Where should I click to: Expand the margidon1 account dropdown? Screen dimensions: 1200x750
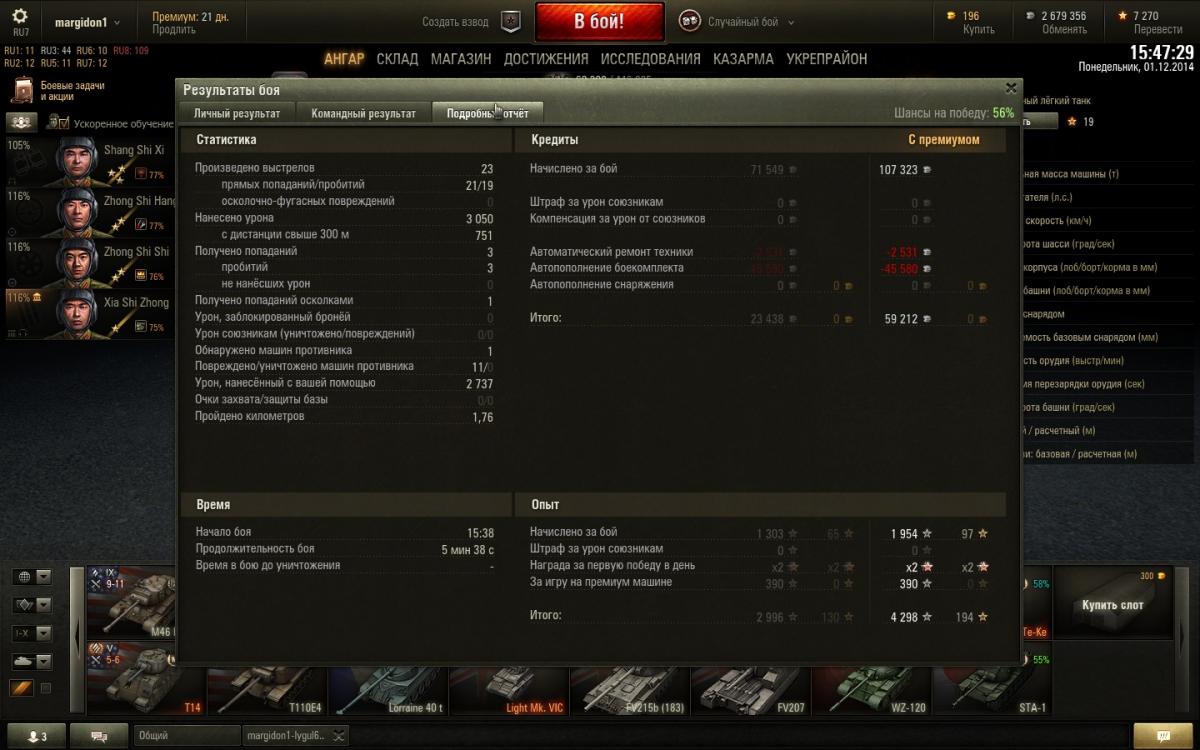tap(87, 22)
